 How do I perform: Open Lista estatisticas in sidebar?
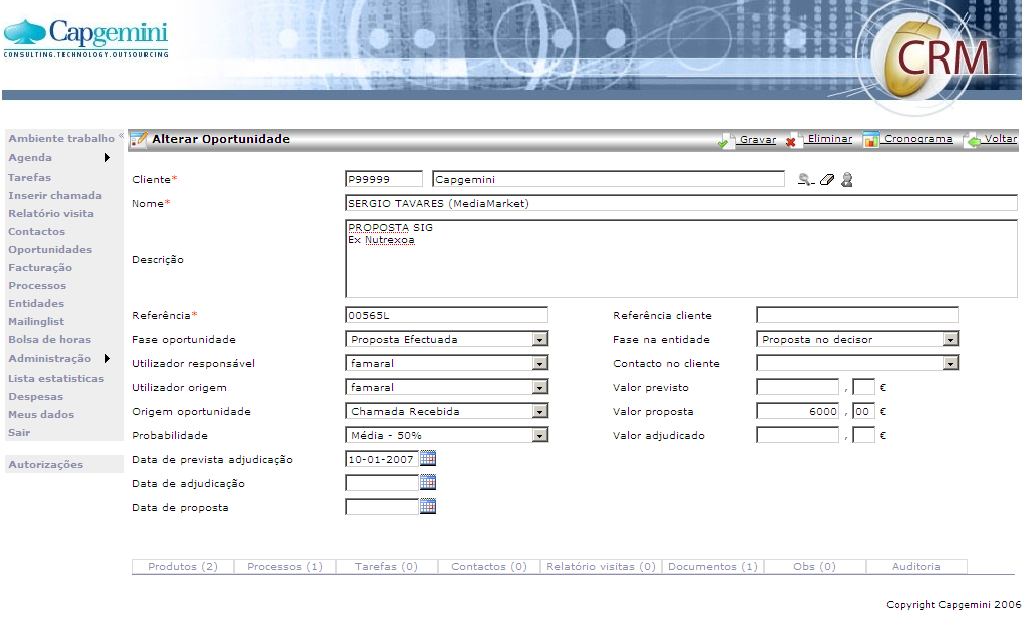pyautogui.click(x=56, y=378)
